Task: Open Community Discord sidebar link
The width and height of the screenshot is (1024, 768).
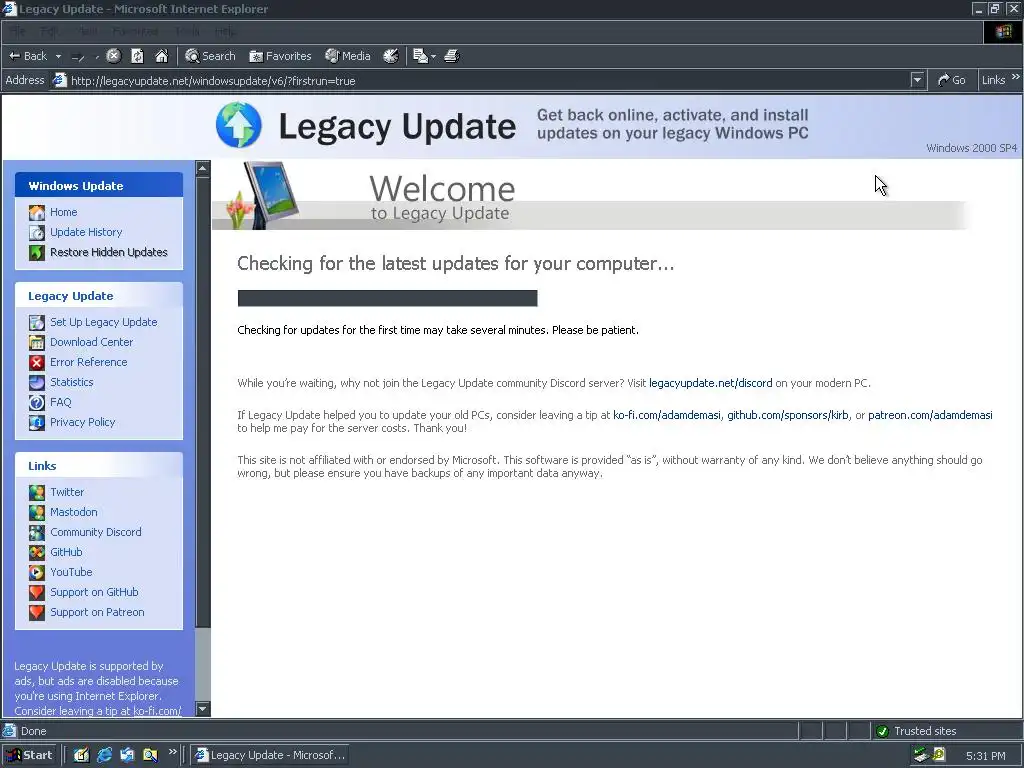Action: (x=95, y=532)
